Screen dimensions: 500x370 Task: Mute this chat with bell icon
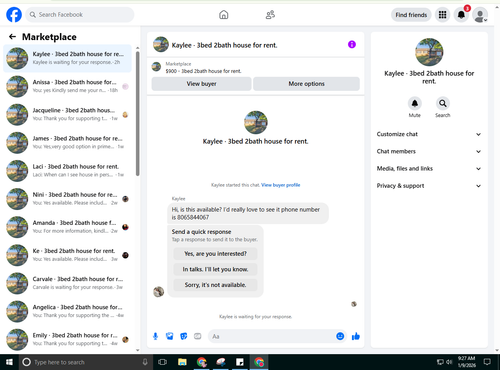pos(415,104)
